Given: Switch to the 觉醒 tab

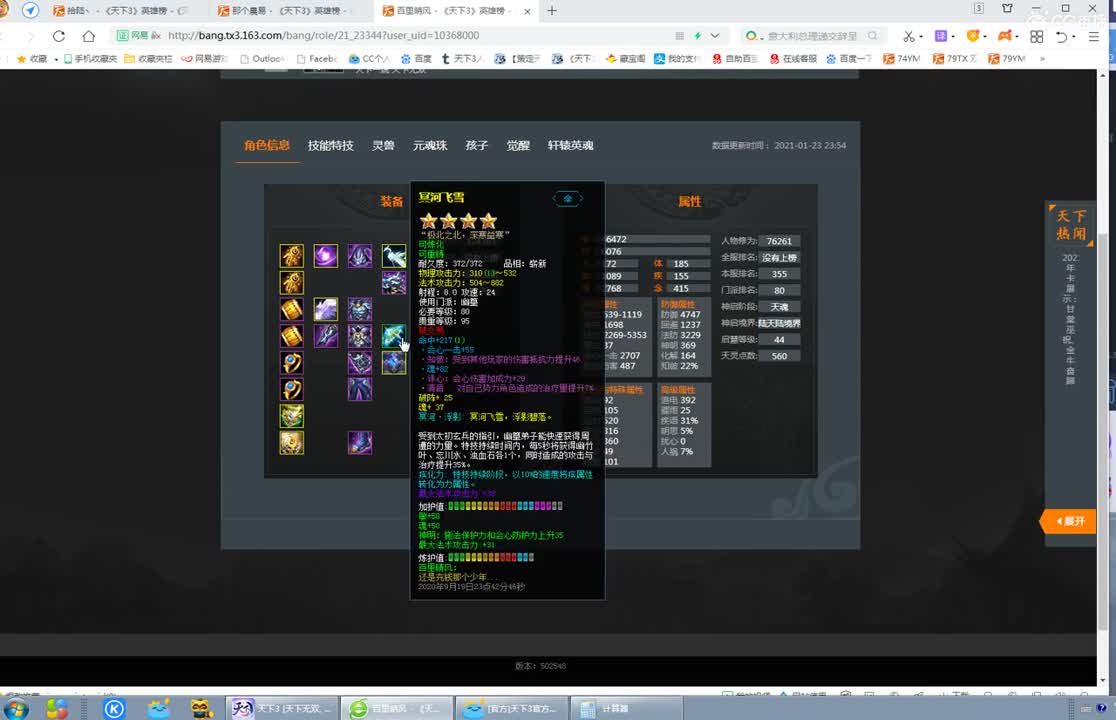Looking at the screenshot, I should click(x=517, y=145).
